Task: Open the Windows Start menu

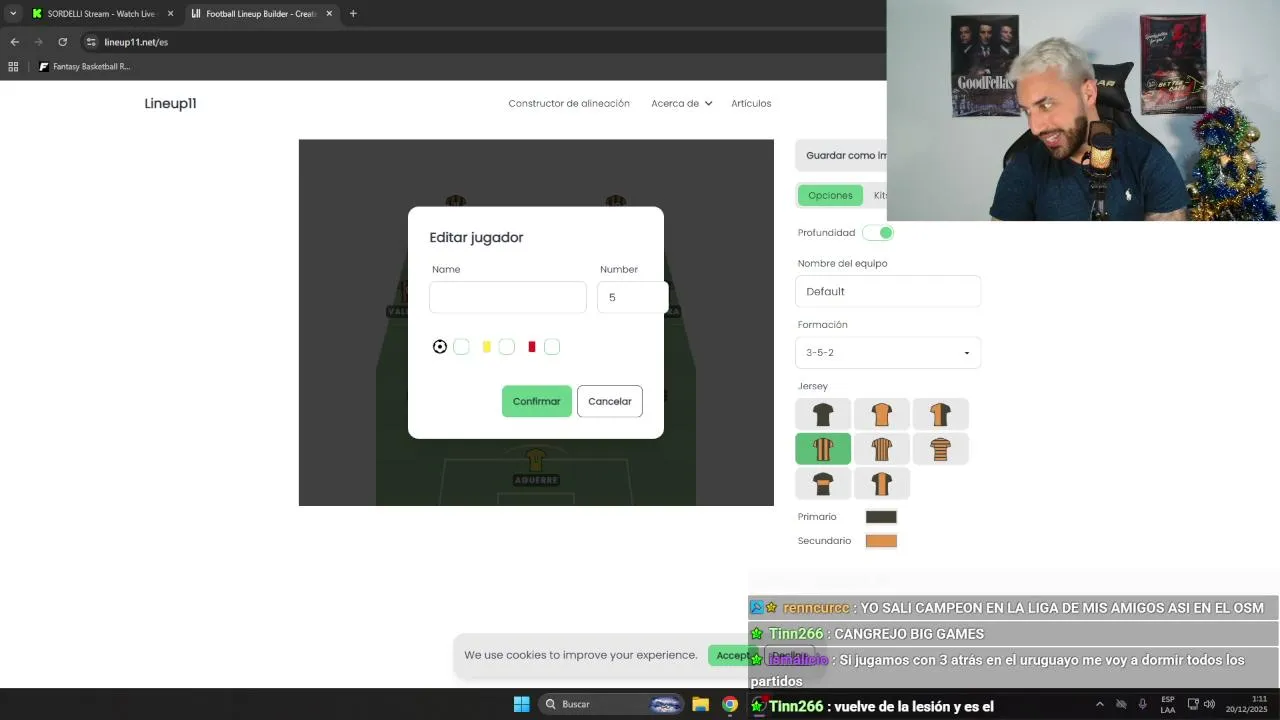Action: (521, 704)
